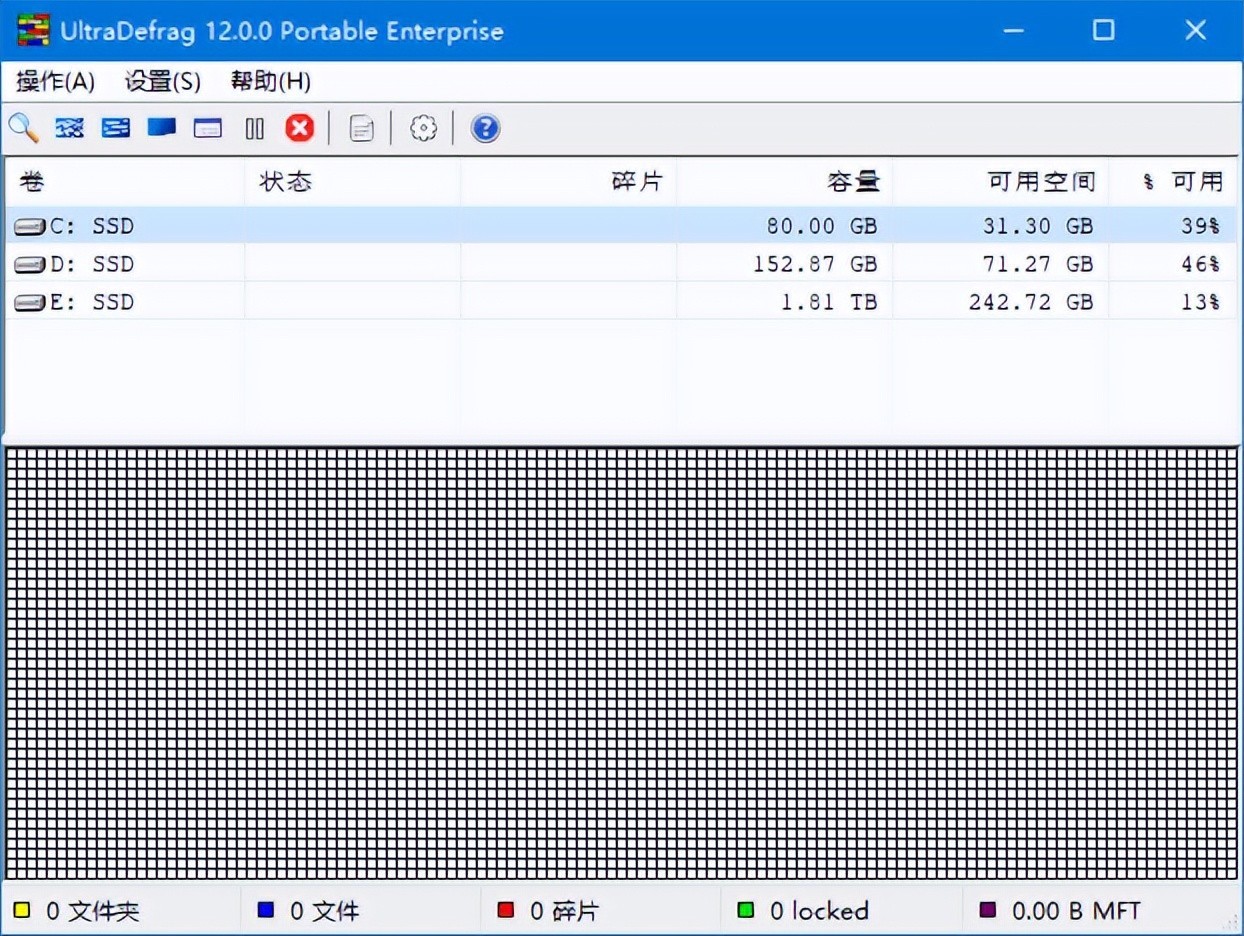Screen dimensions: 1244x936
Task: Open the 设置(S) menu
Action: [x=163, y=82]
